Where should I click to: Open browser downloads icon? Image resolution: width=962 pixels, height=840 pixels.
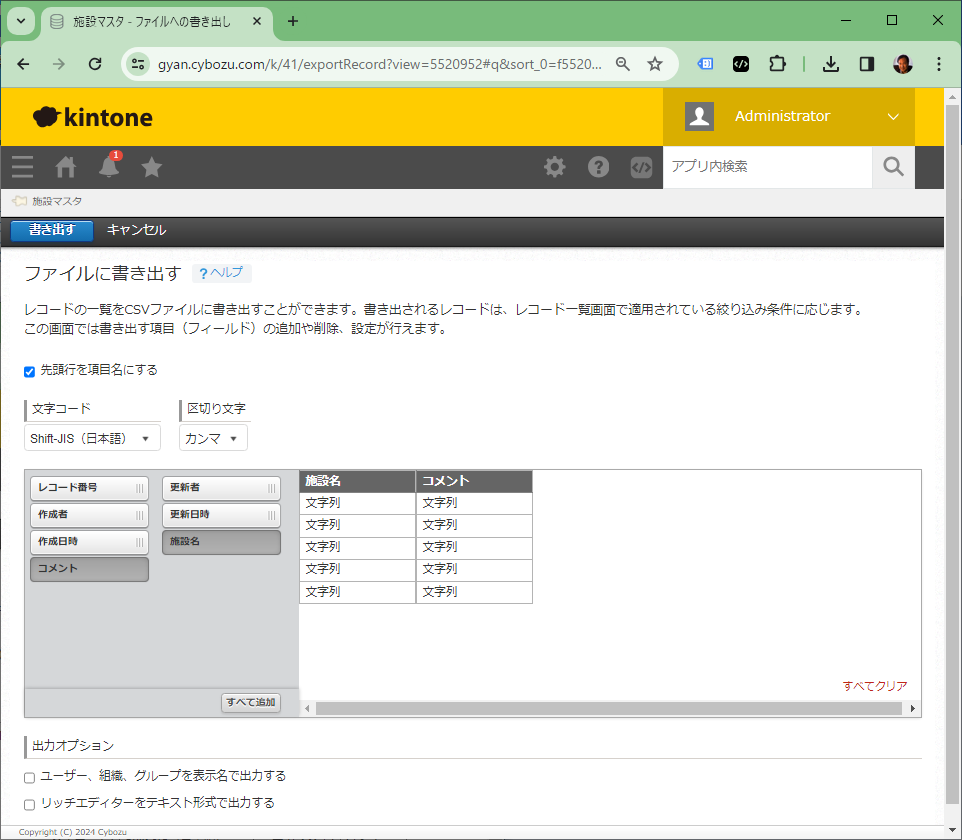831,64
